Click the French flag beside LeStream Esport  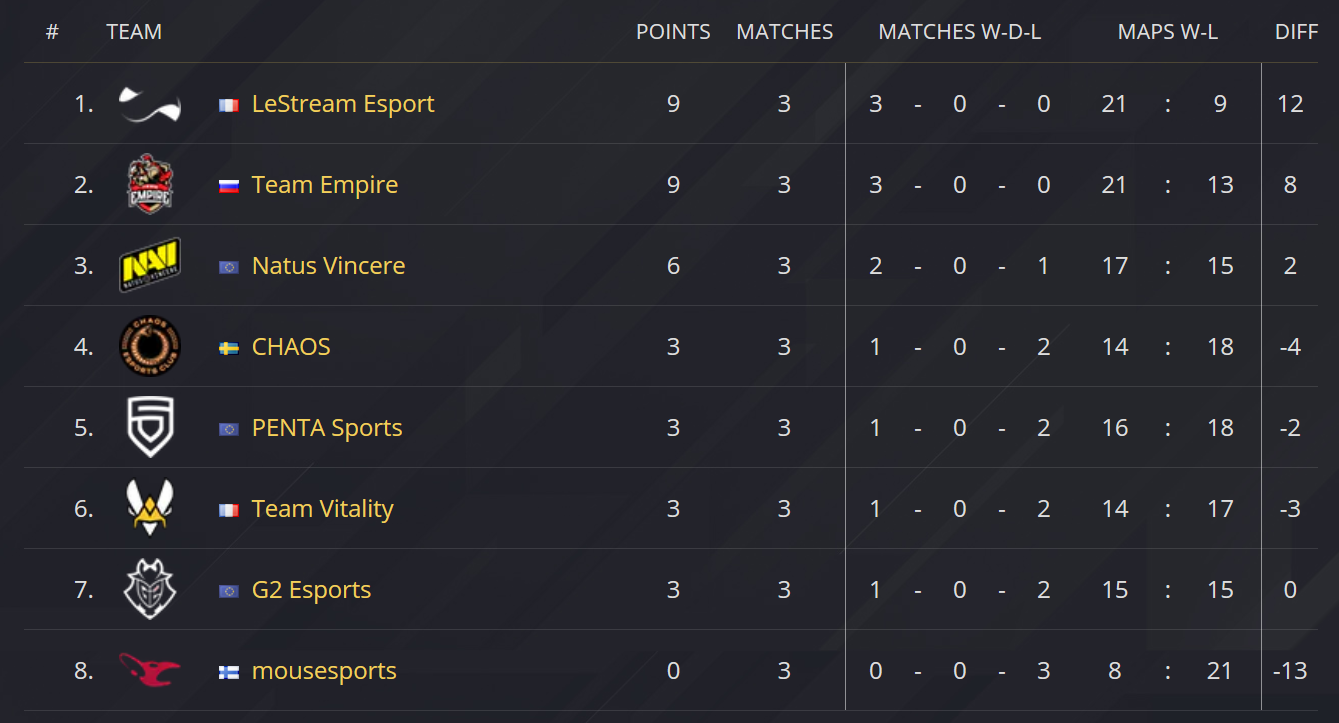tap(229, 105)
